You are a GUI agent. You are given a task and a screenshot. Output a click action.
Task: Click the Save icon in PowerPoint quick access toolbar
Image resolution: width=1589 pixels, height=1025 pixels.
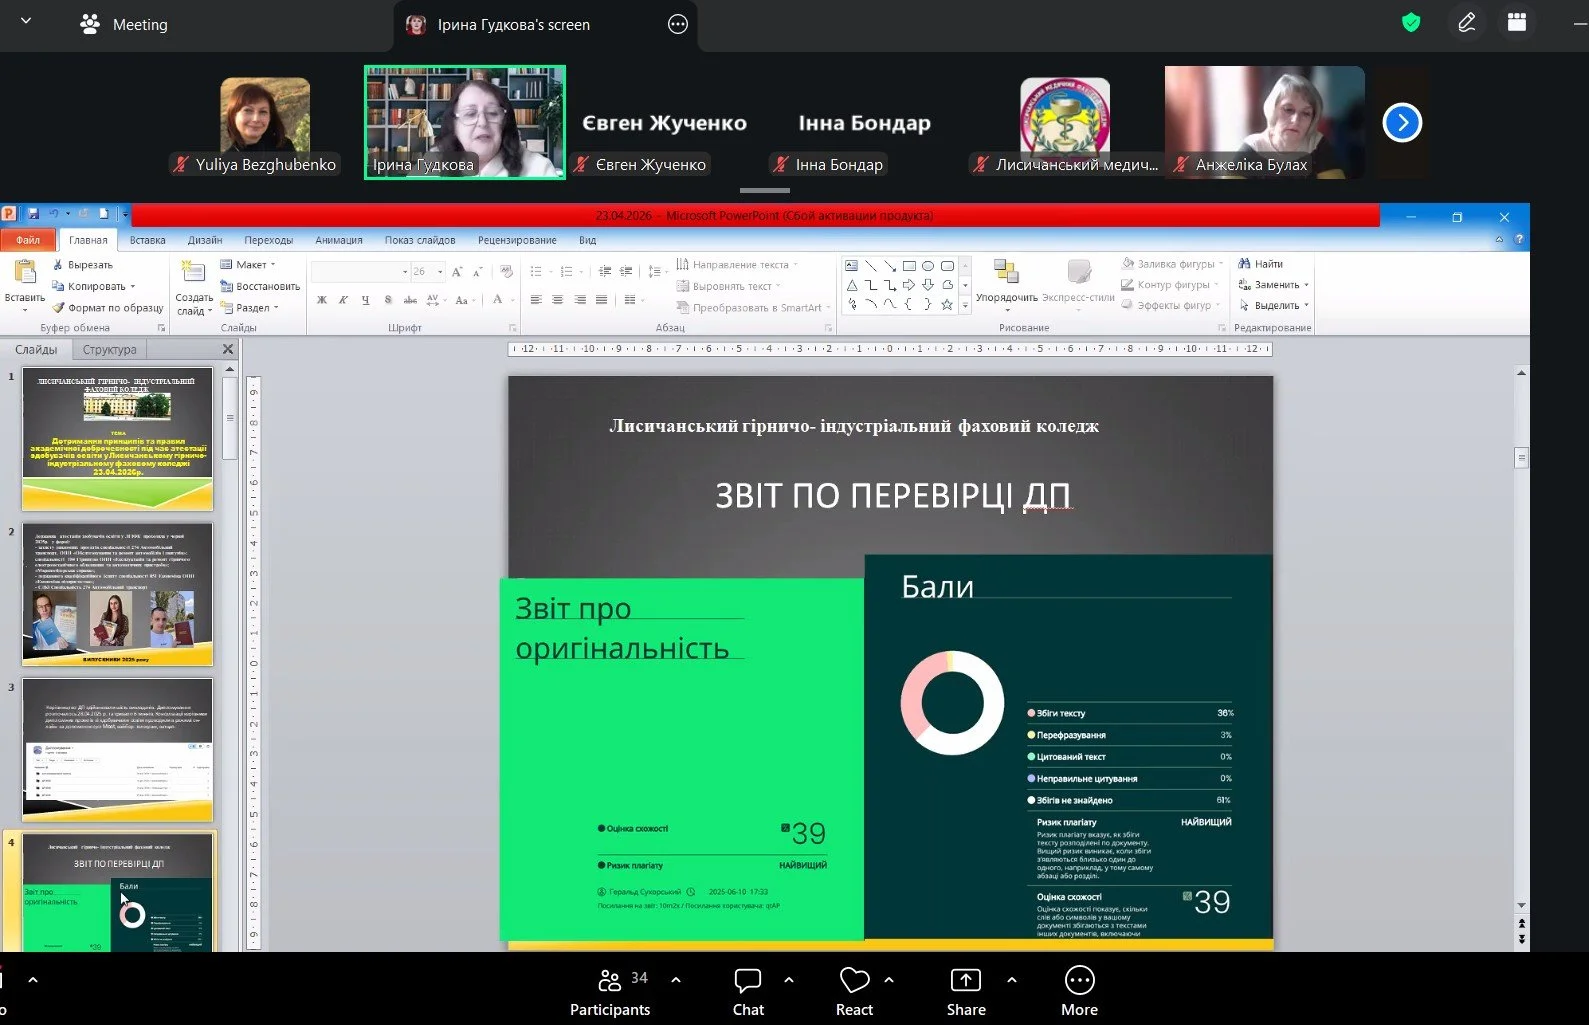(33, 214)
